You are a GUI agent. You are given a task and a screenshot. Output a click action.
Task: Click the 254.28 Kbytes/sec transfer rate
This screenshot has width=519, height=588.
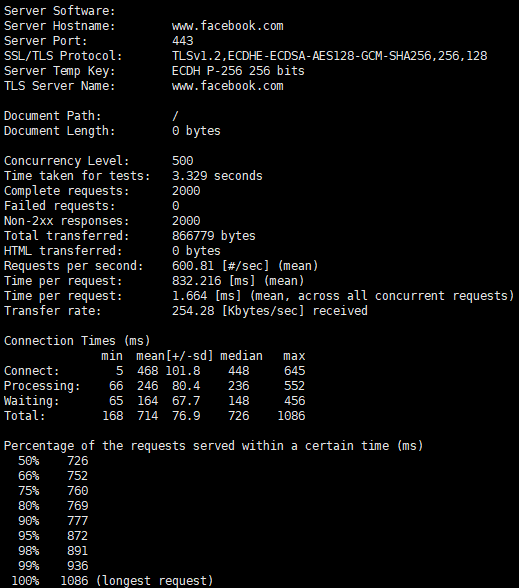click(x=193, y=311)
